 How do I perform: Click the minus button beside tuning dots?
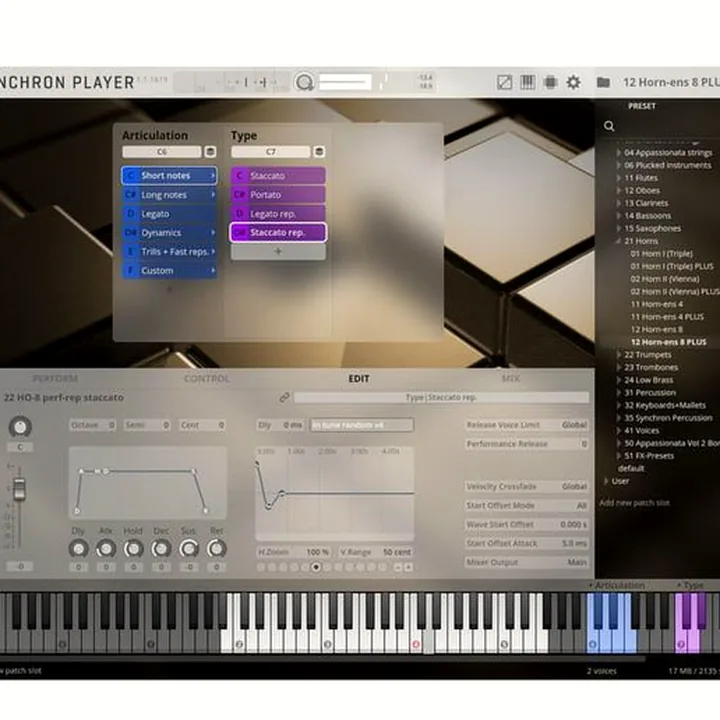click(398, 568)
